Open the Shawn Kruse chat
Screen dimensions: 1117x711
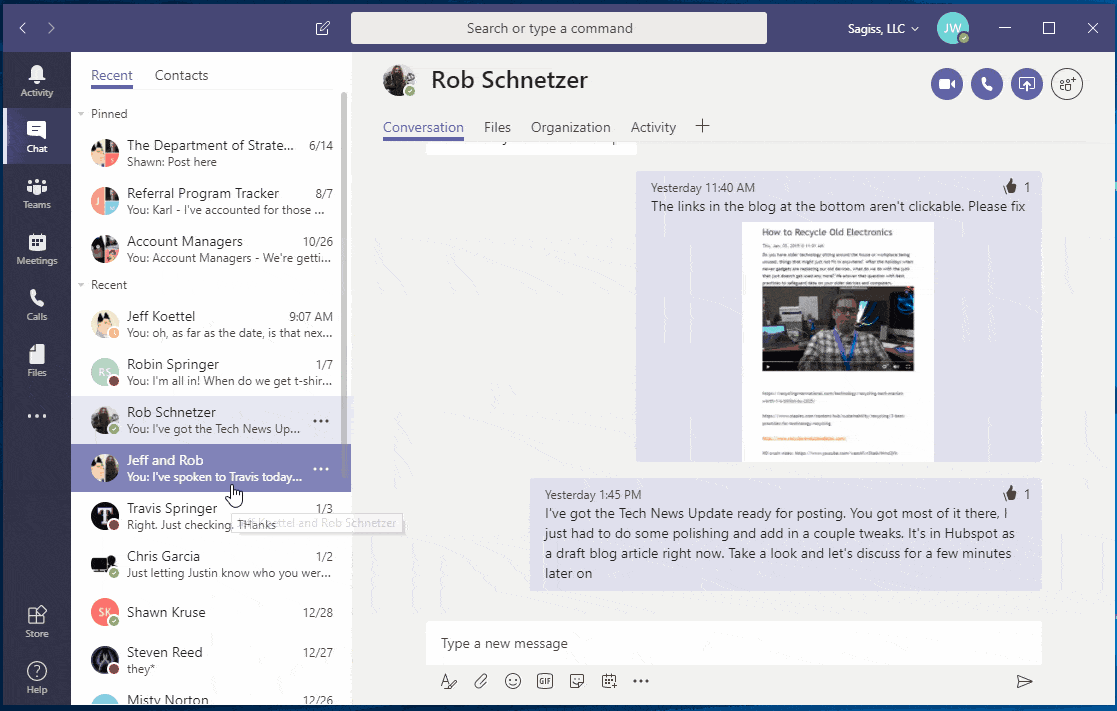[211, 612]
